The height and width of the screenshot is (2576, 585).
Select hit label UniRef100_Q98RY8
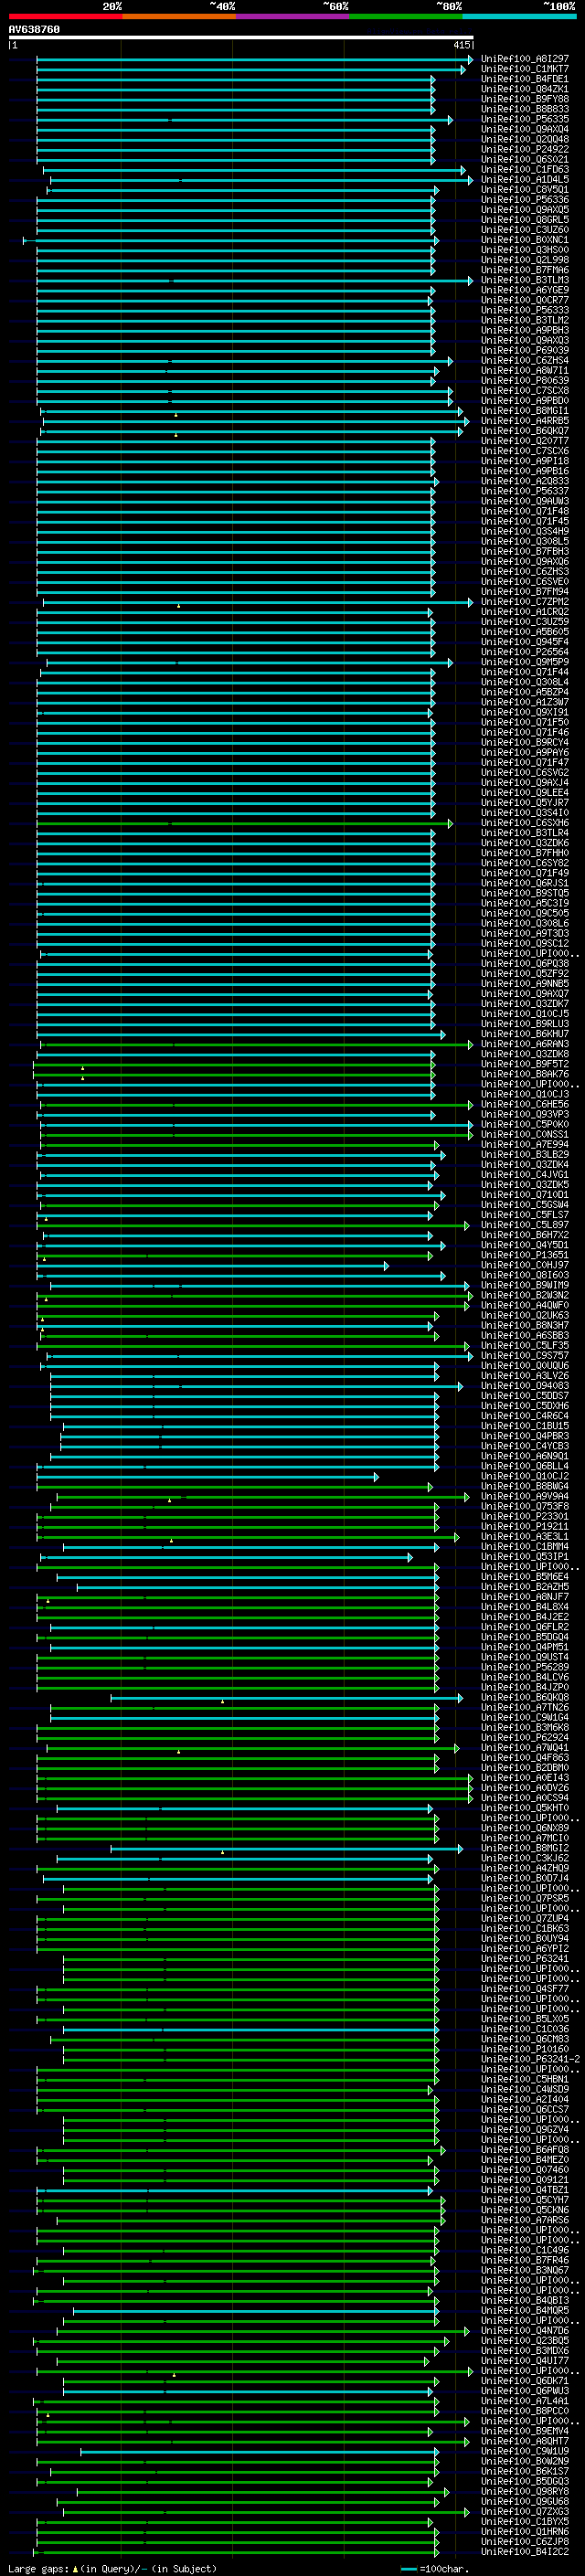524,2491
